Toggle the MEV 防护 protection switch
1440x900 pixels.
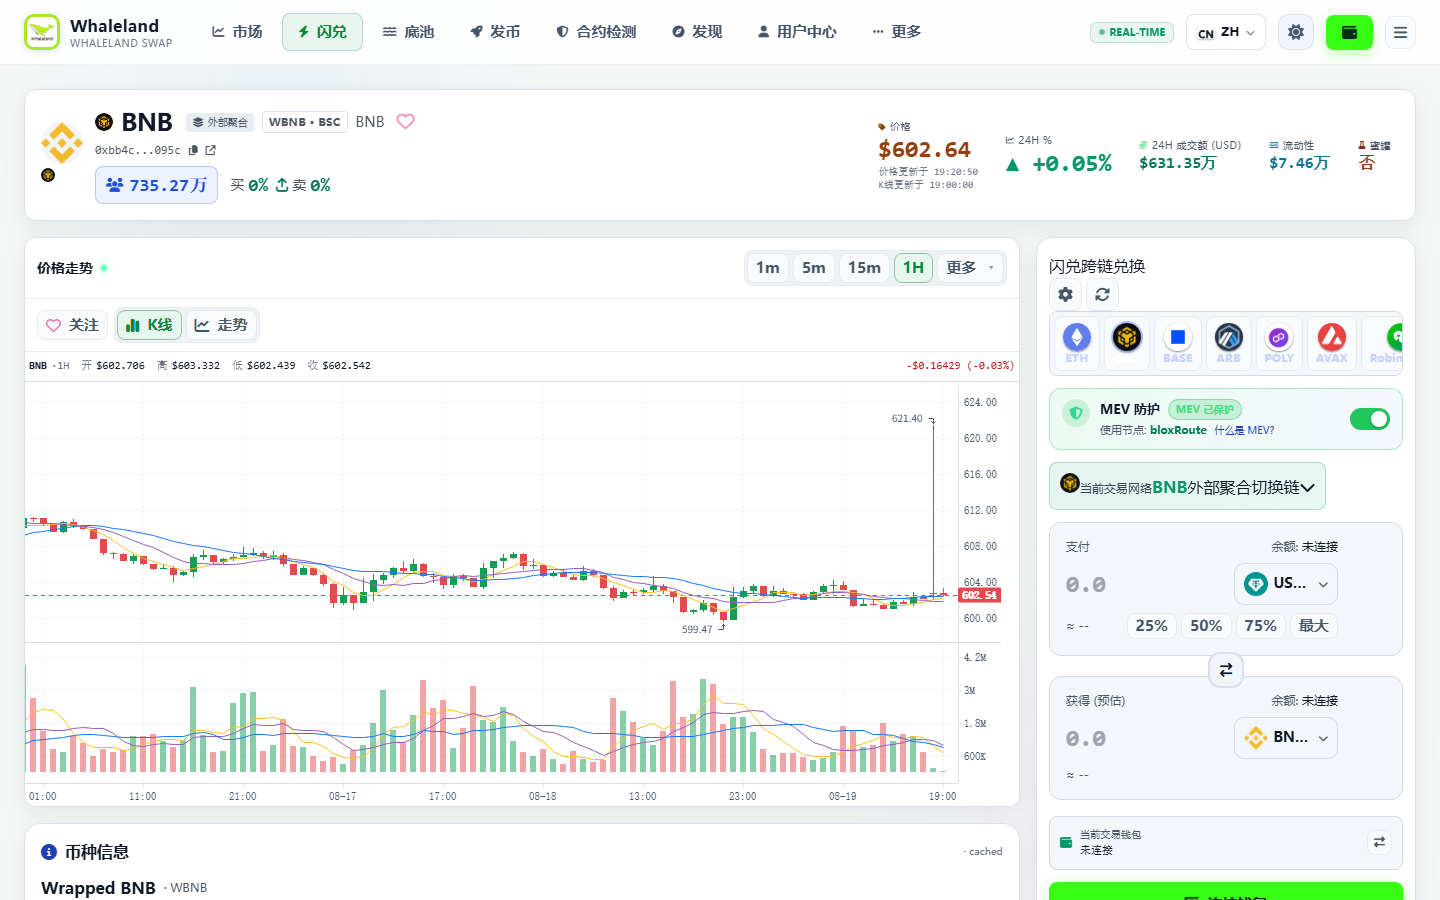(1369, 419)
